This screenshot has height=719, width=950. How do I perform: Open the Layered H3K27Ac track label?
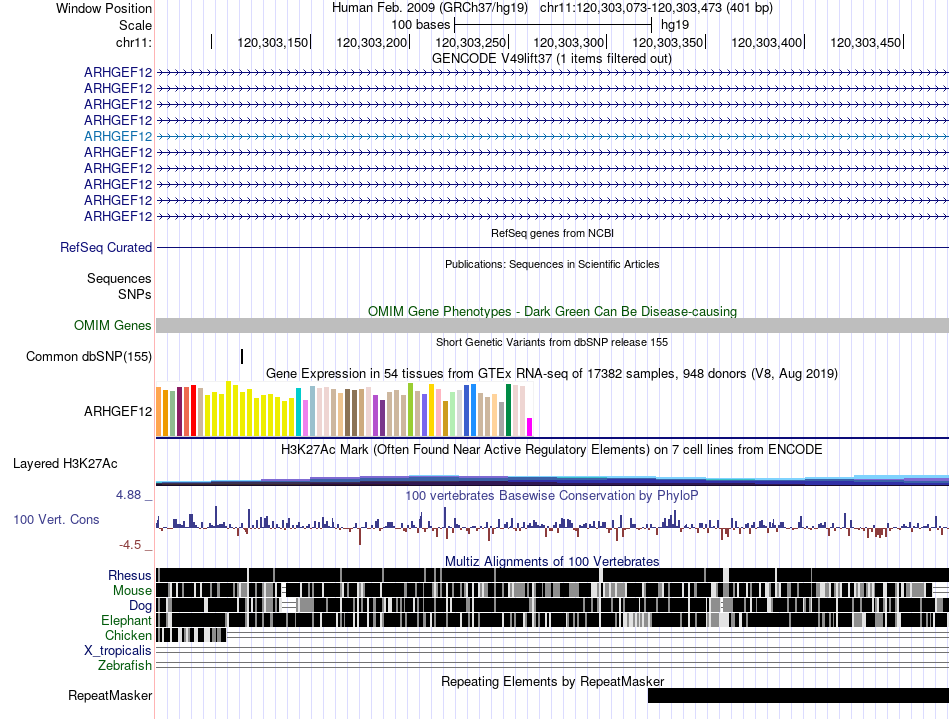(65, 463)
